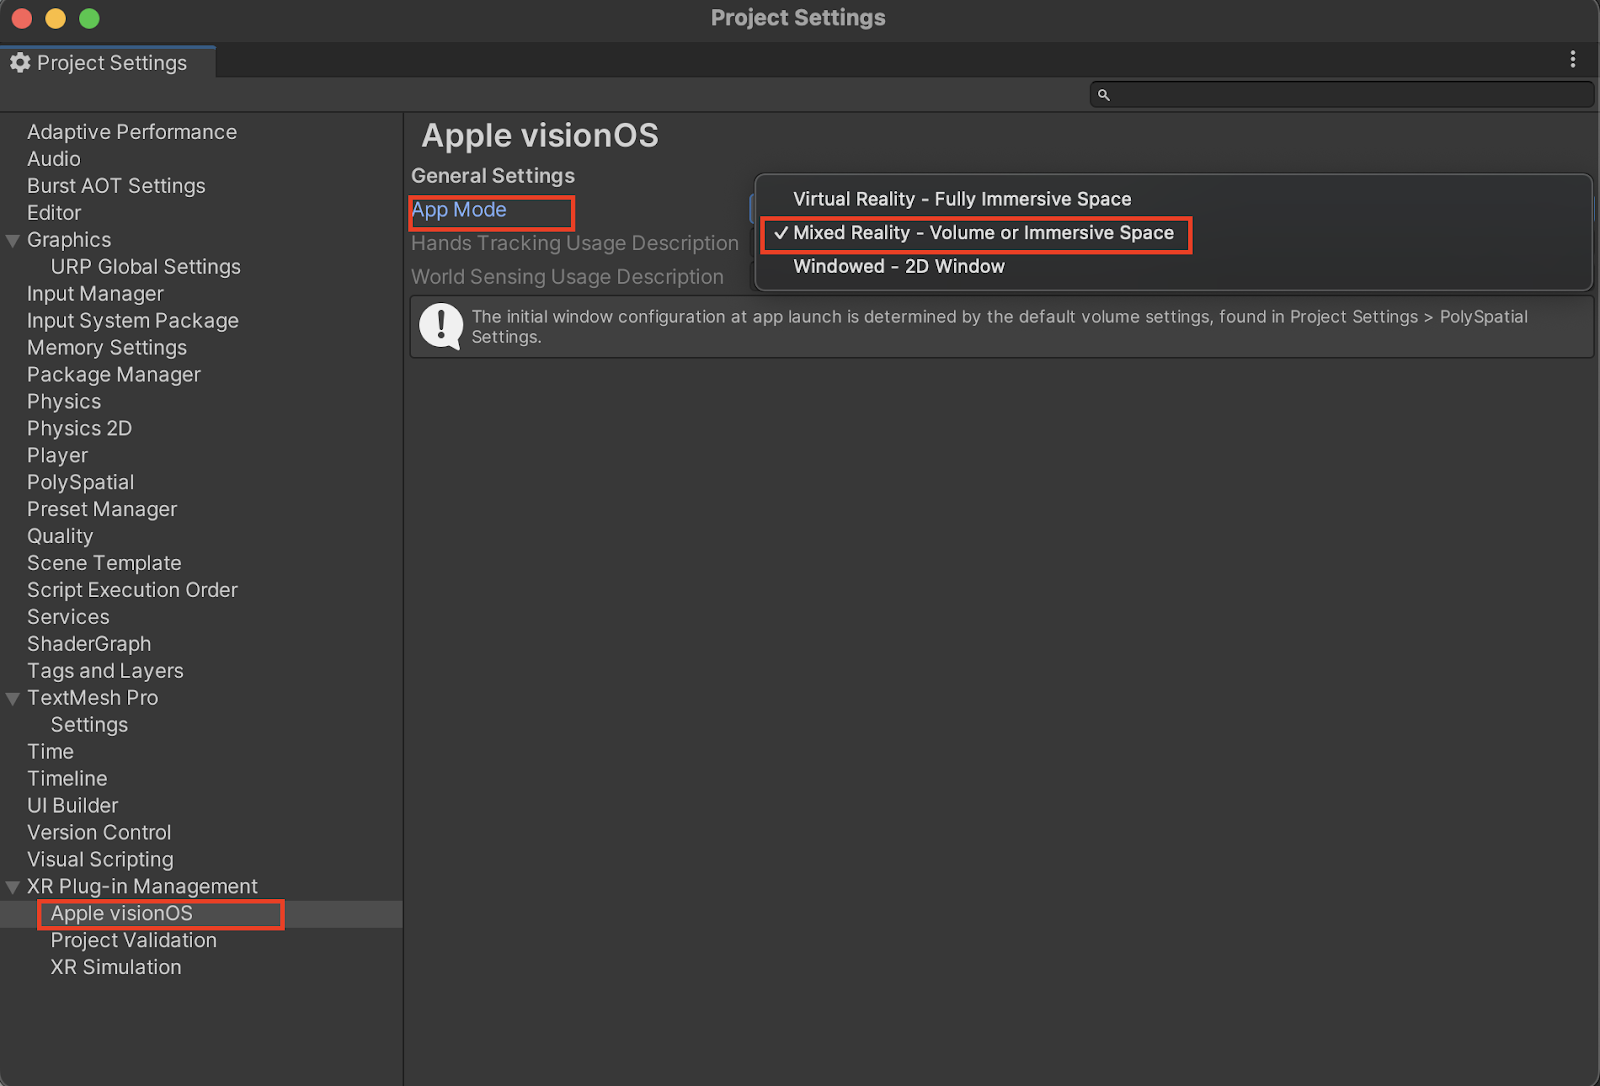This screenshot has height=1086, width=1600.
Task: Open XR Simulation settings
Action: pos(115,967)
